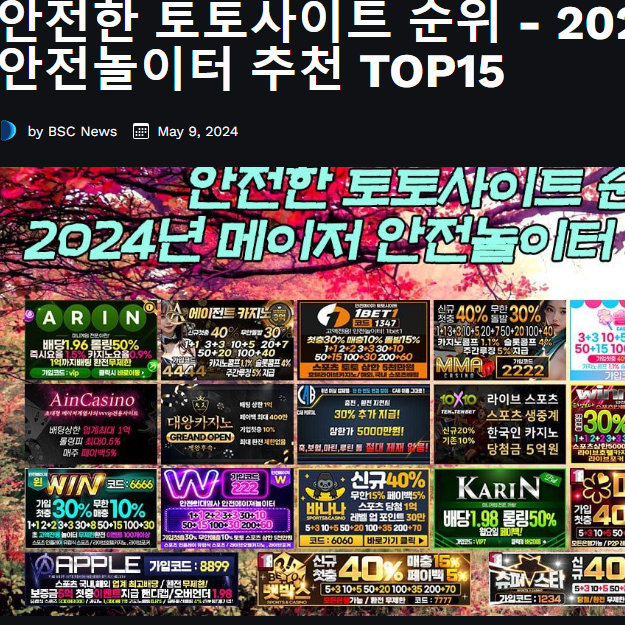Click the 1BET1 banner
This screenshot has width=625, height=625.
pos(363,340)
